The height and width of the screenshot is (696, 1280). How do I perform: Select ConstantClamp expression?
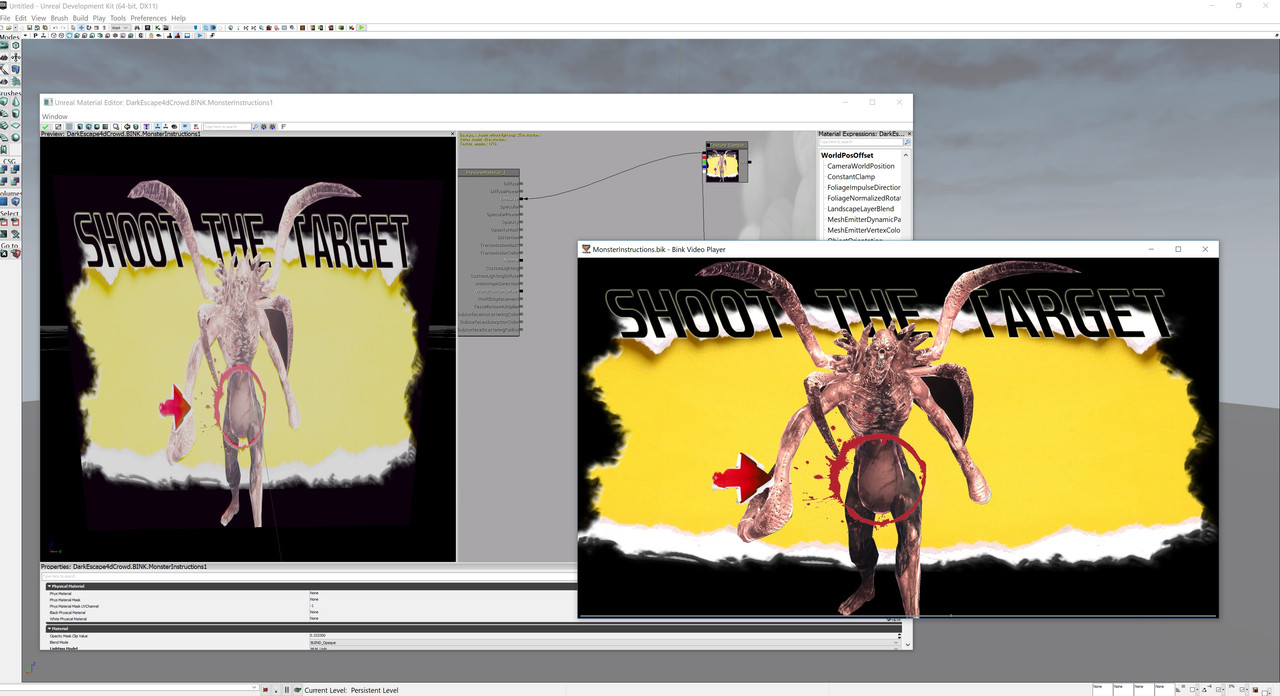(851, 177)
